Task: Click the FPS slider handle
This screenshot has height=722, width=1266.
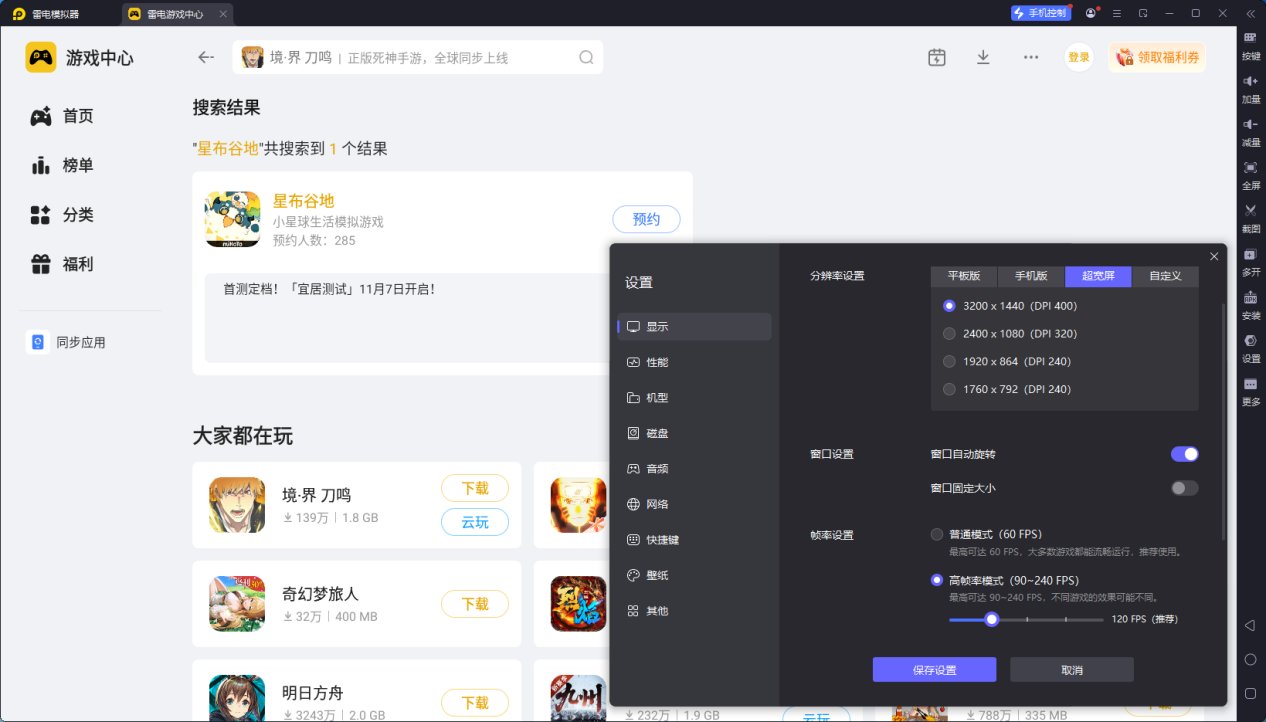Action: (x=991, y=619)
